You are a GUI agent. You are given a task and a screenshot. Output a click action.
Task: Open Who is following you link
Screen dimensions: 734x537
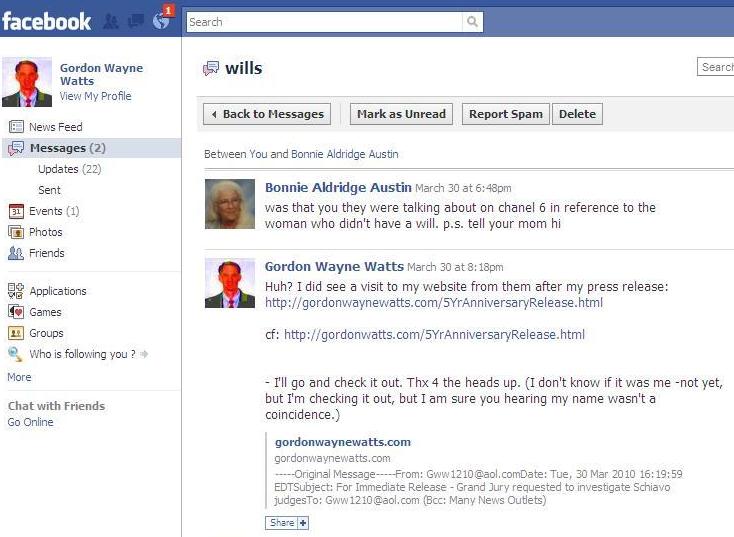[82, 354]
